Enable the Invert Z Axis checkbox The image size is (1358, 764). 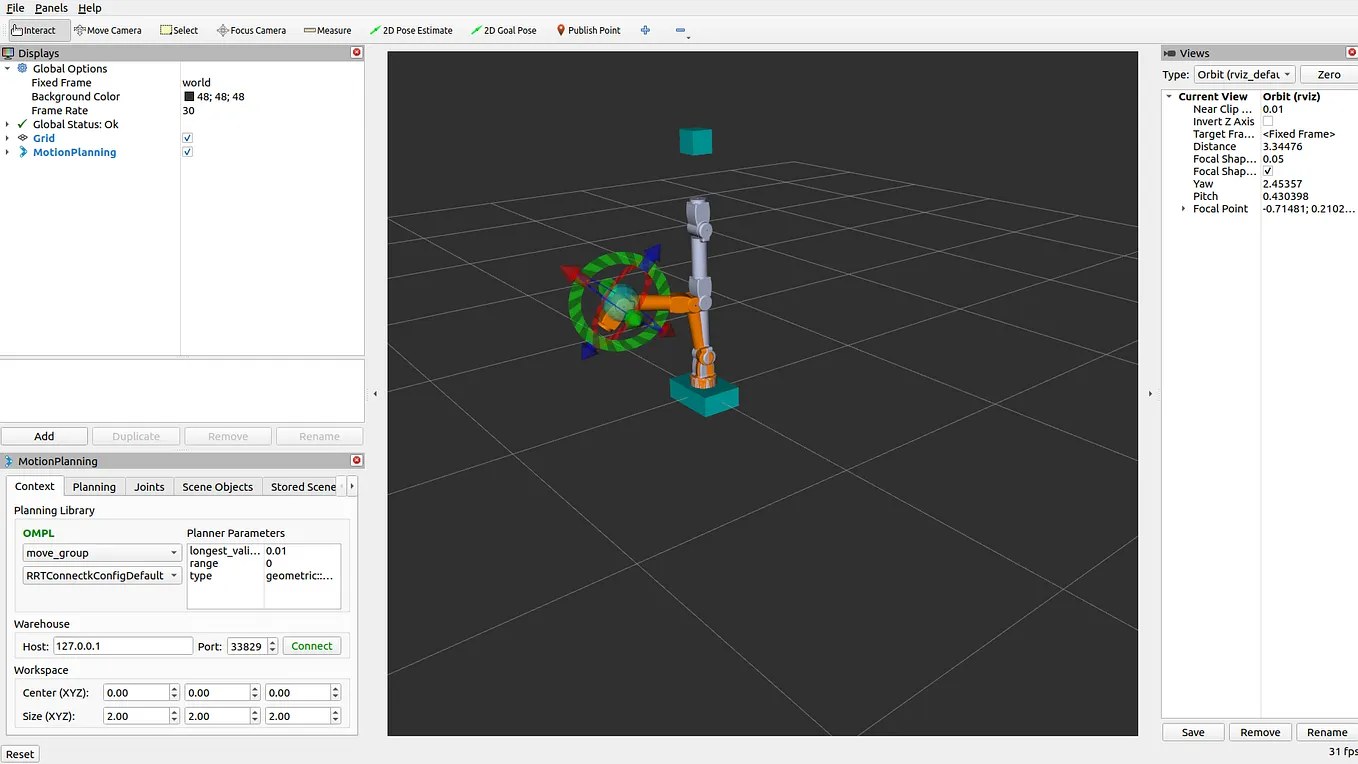[x=1268, y=121]
